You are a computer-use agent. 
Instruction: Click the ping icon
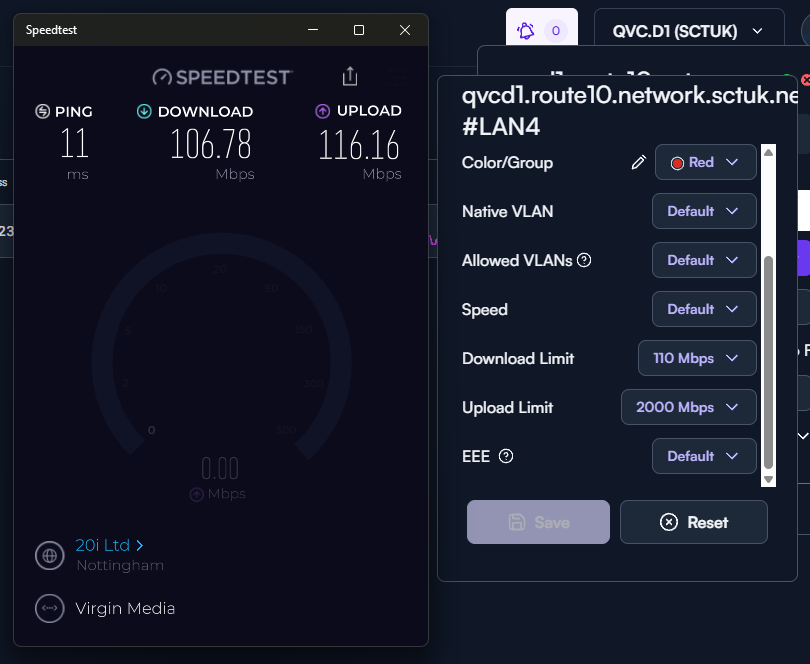pyautogui.click(x=42, y=111)
